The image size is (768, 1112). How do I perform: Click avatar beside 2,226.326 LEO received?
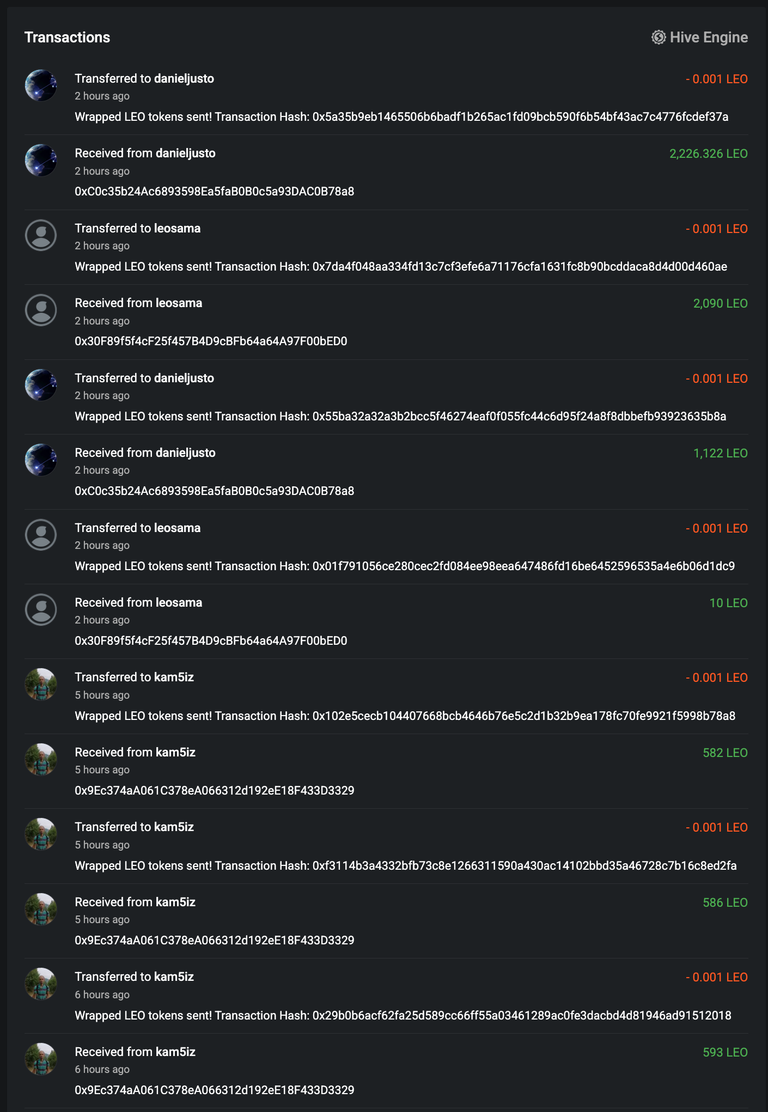point(41,160)
